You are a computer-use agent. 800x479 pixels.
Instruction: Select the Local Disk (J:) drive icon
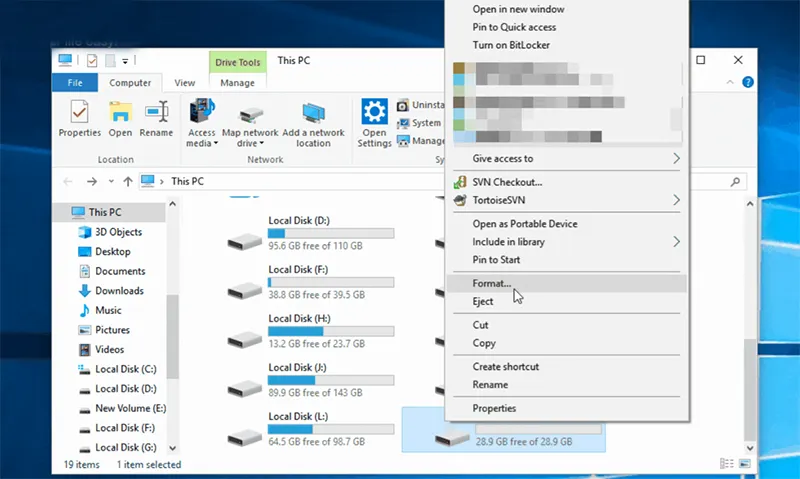click(x=245, y=388)
